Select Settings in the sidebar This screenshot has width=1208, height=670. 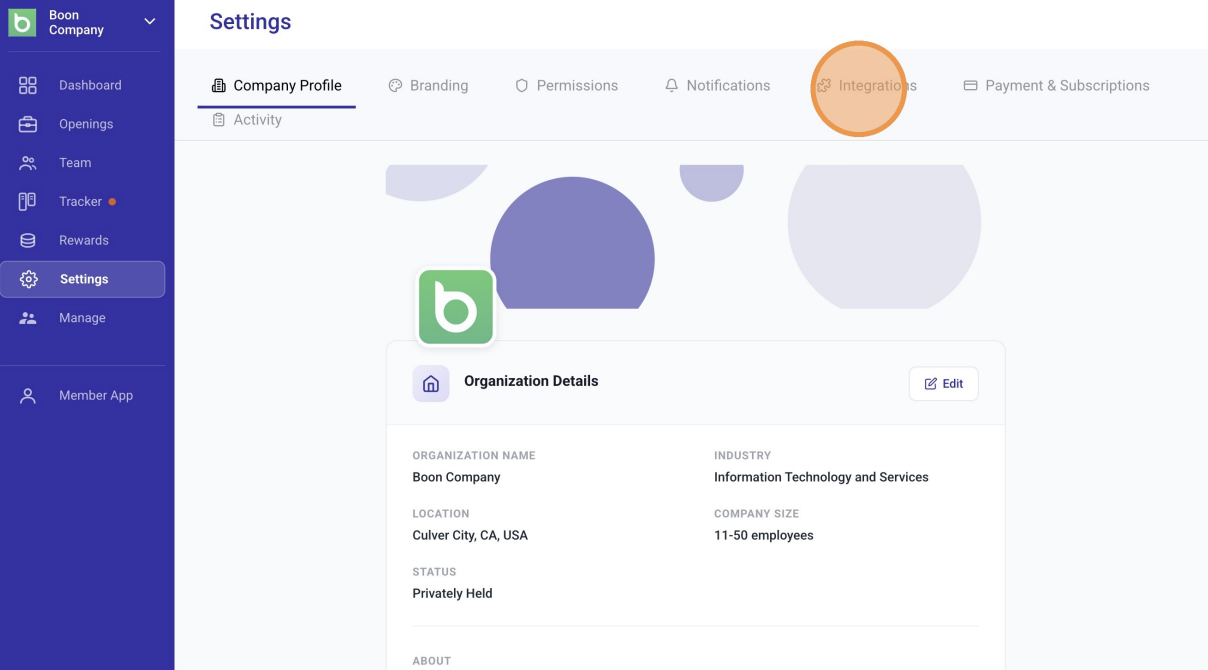tap(82, 279)
